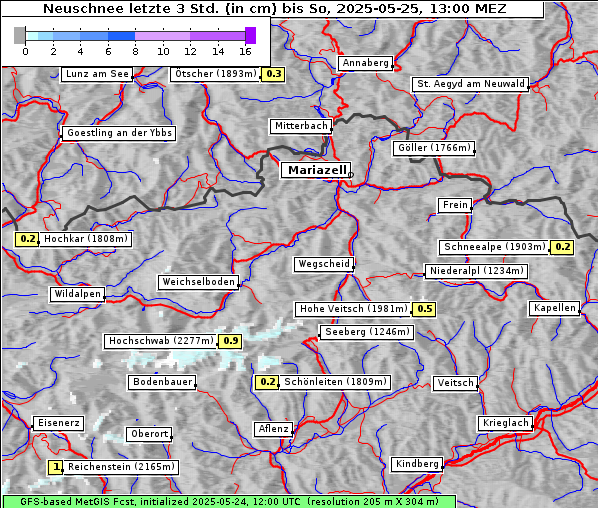Viewport: 598px width, 508px height.
Task: Select the Niederalpl (1234m) label
Action: (476, 271)
